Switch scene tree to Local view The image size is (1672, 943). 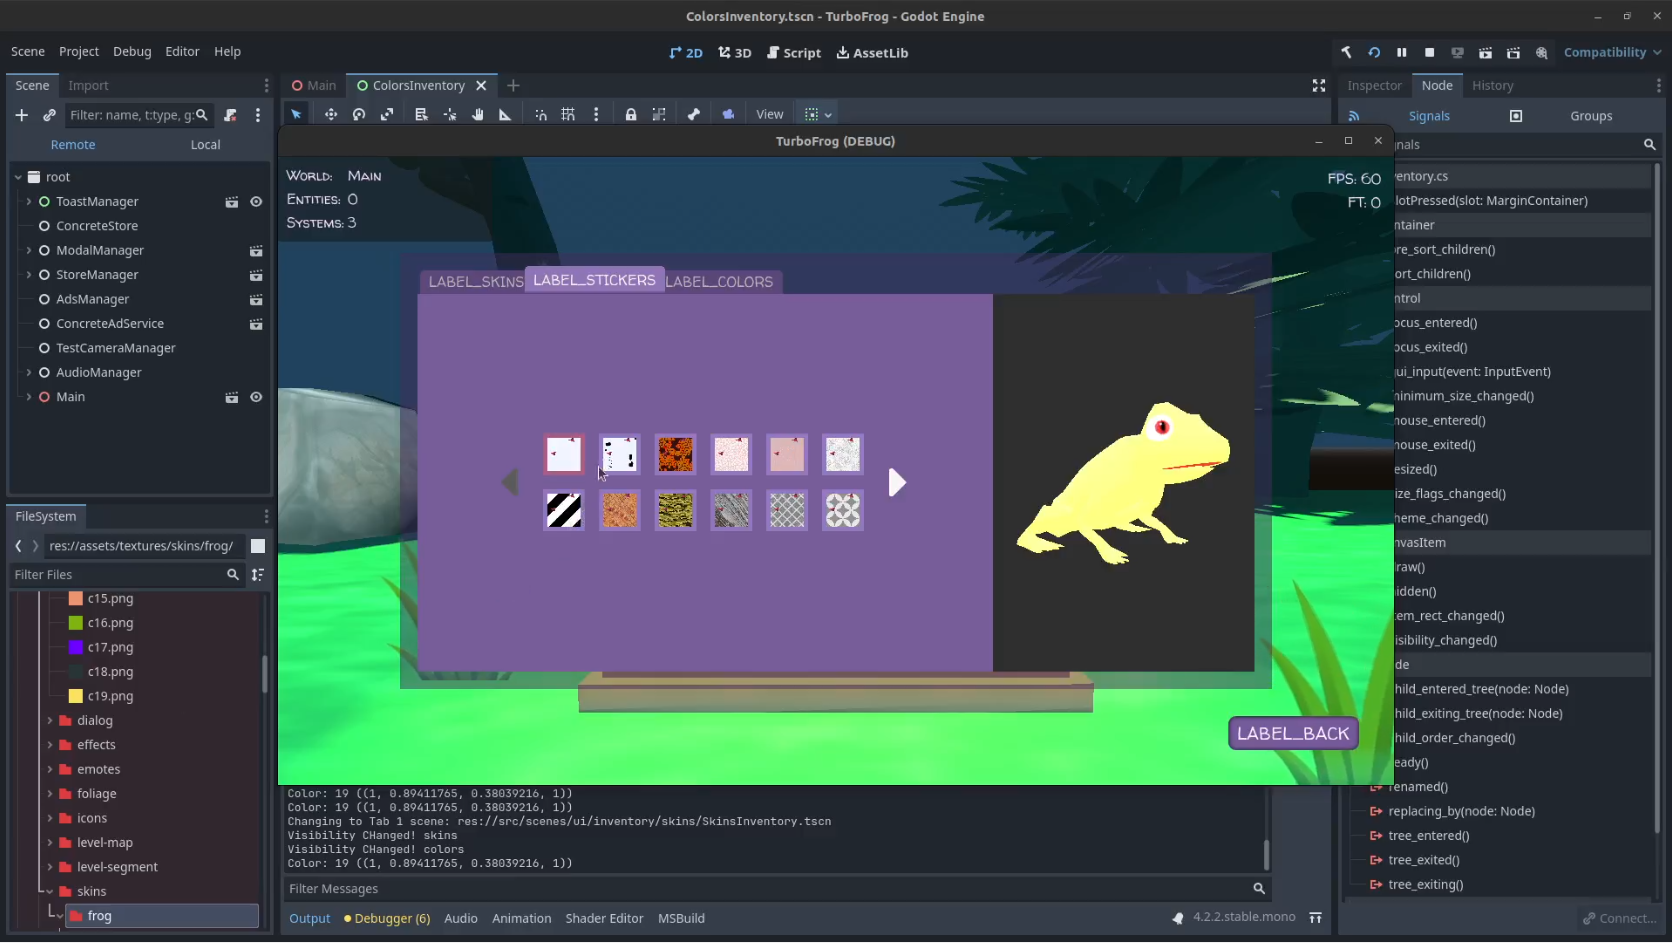[x=205, y=145]
